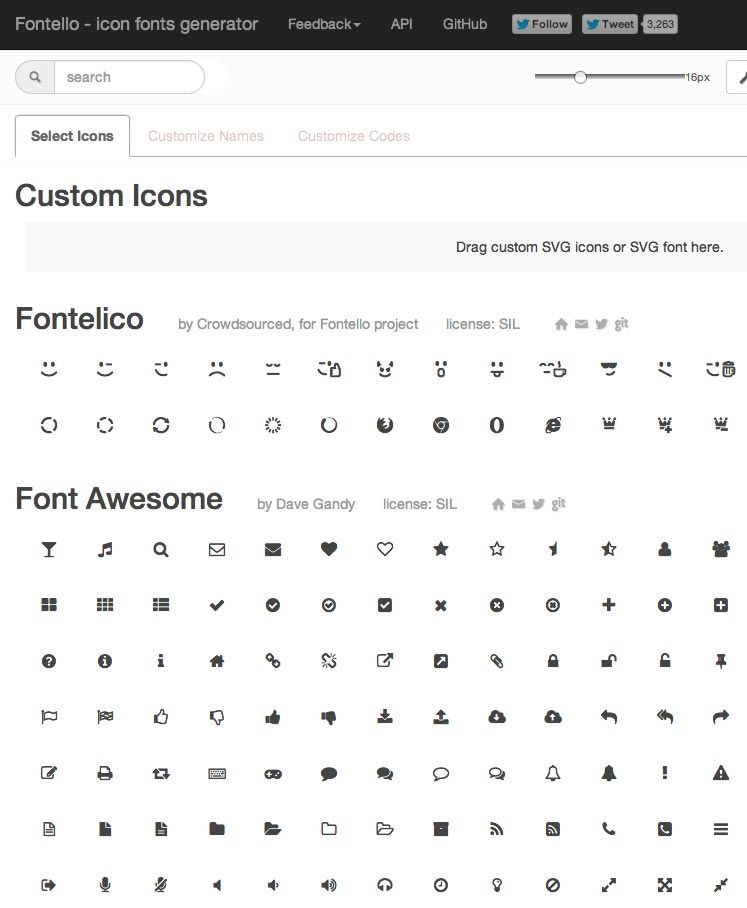The image size is (747, 908).
Task: Select the bell notification icon
Action: pyautogui.click(x=553, y=773)
